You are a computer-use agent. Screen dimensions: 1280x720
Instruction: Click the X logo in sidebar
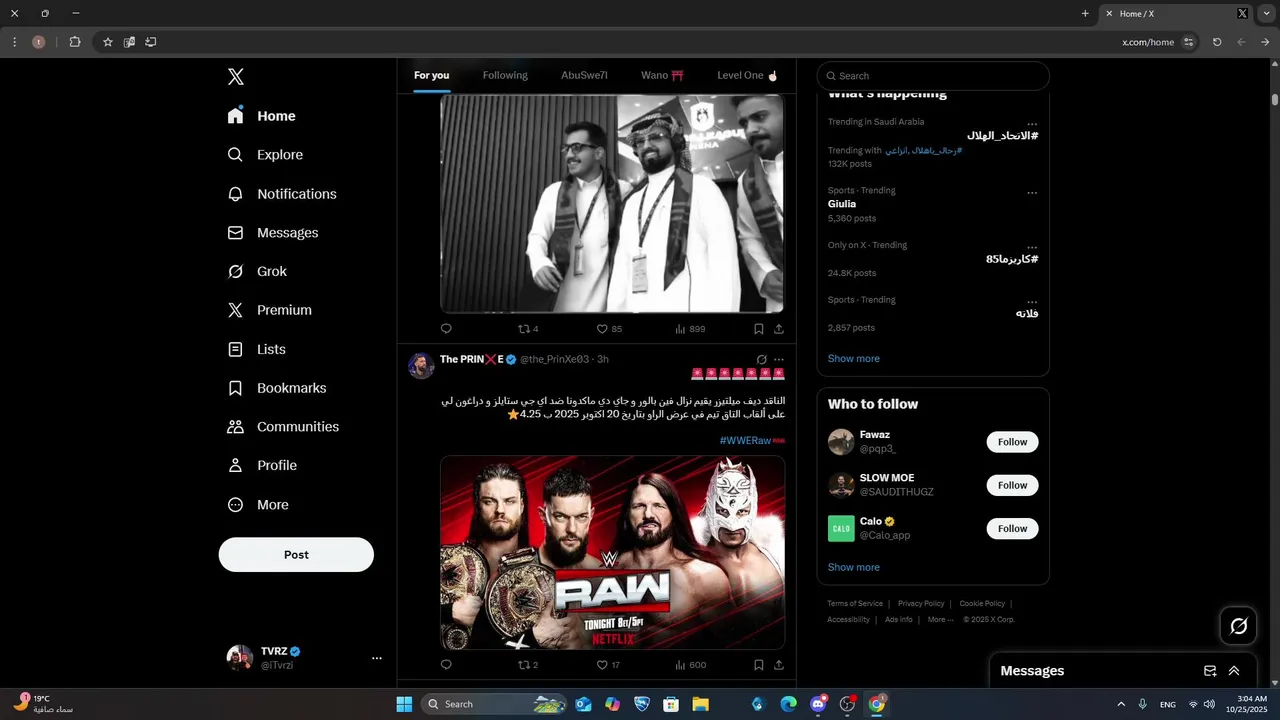click(x=235, y=77)
